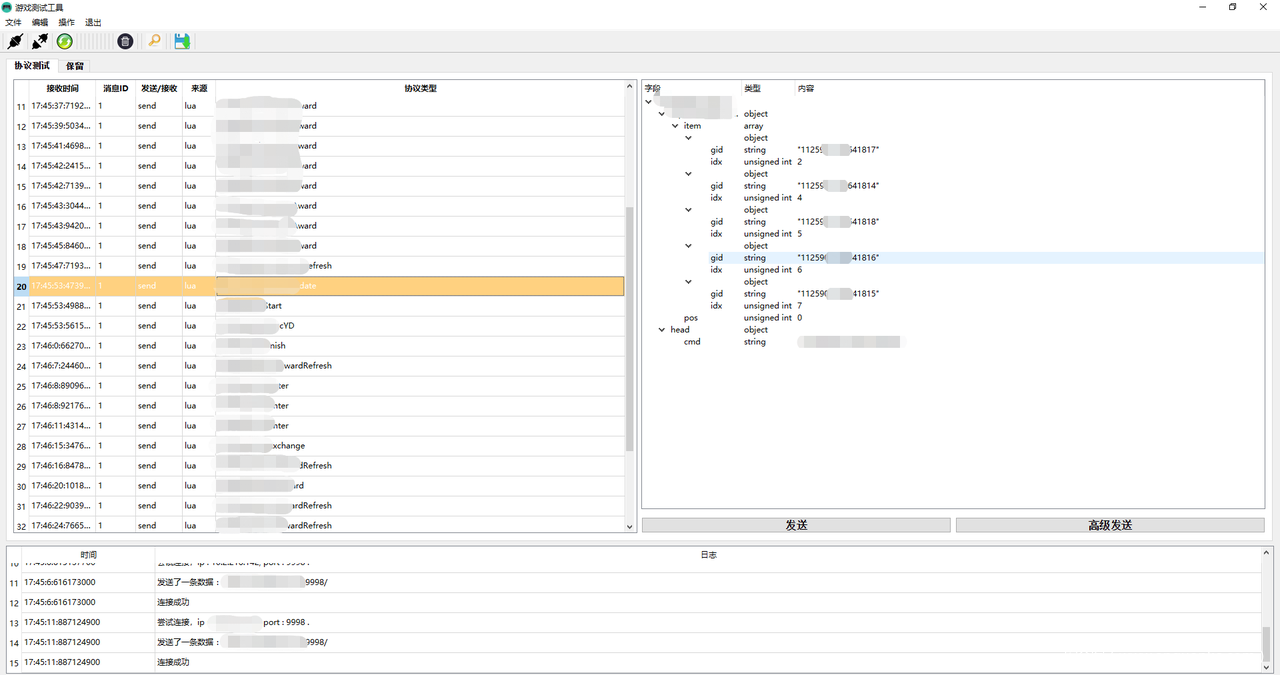Click the game tool app icon in title bar
The height and width of the screenshot is (675, 1280).
point(7,7)
